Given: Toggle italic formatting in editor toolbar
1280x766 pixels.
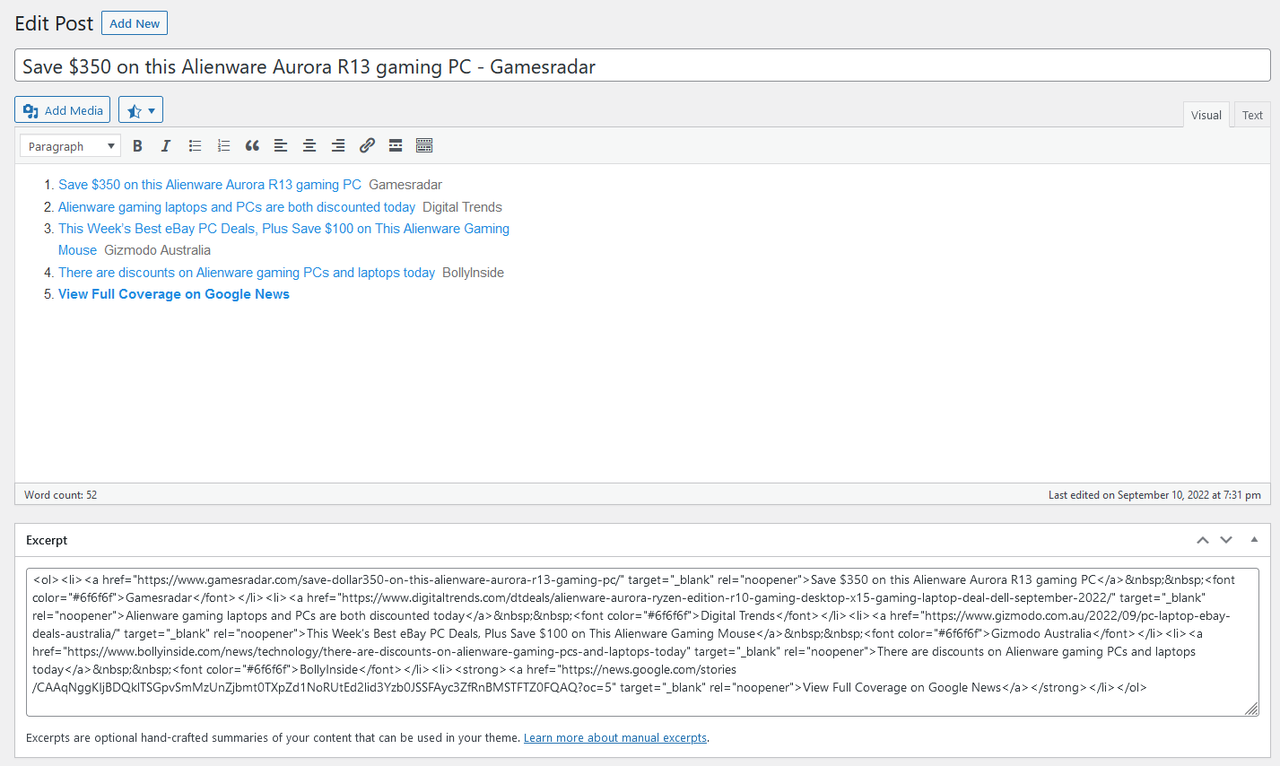Looking at the screenshot, I should (166, 146).
